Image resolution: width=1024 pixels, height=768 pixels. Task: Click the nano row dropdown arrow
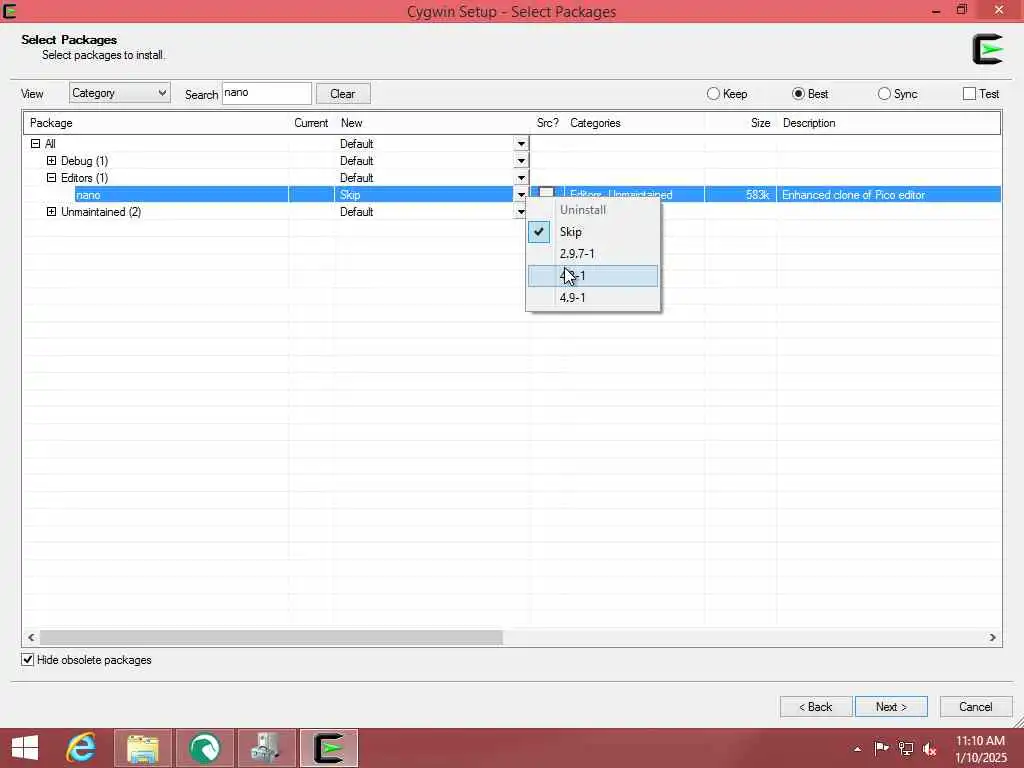tap(521, 195)
